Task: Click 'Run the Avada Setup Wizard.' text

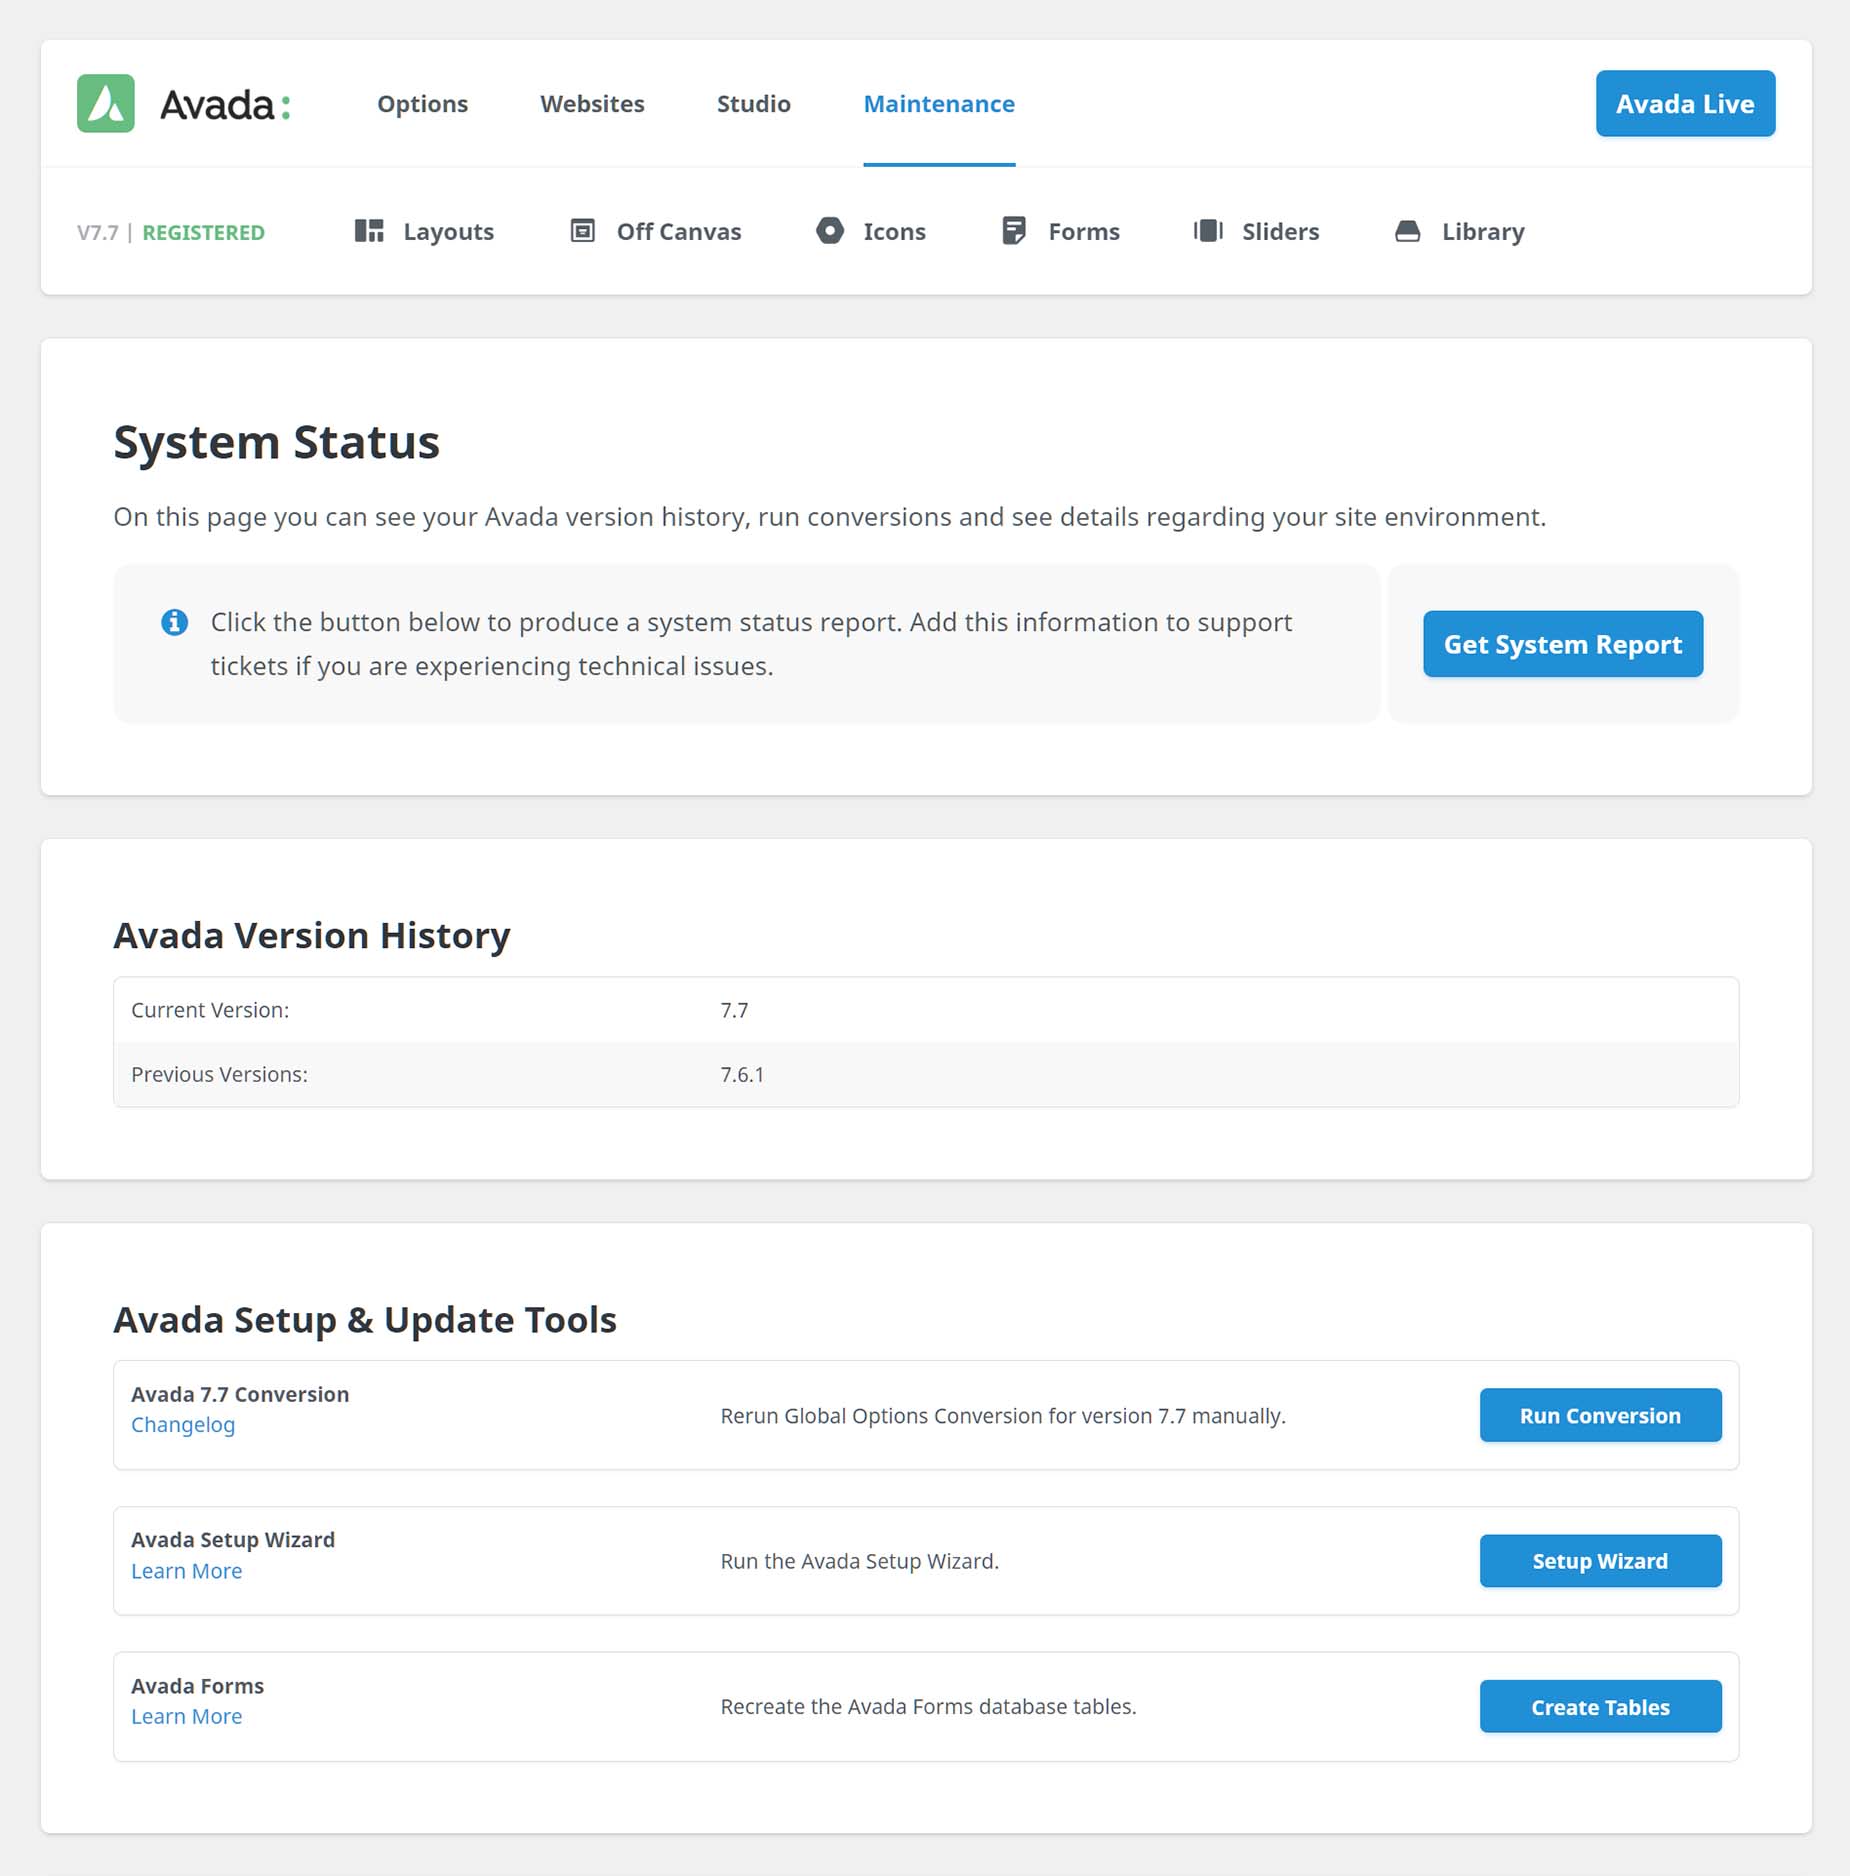Action: click(860, 1561)
